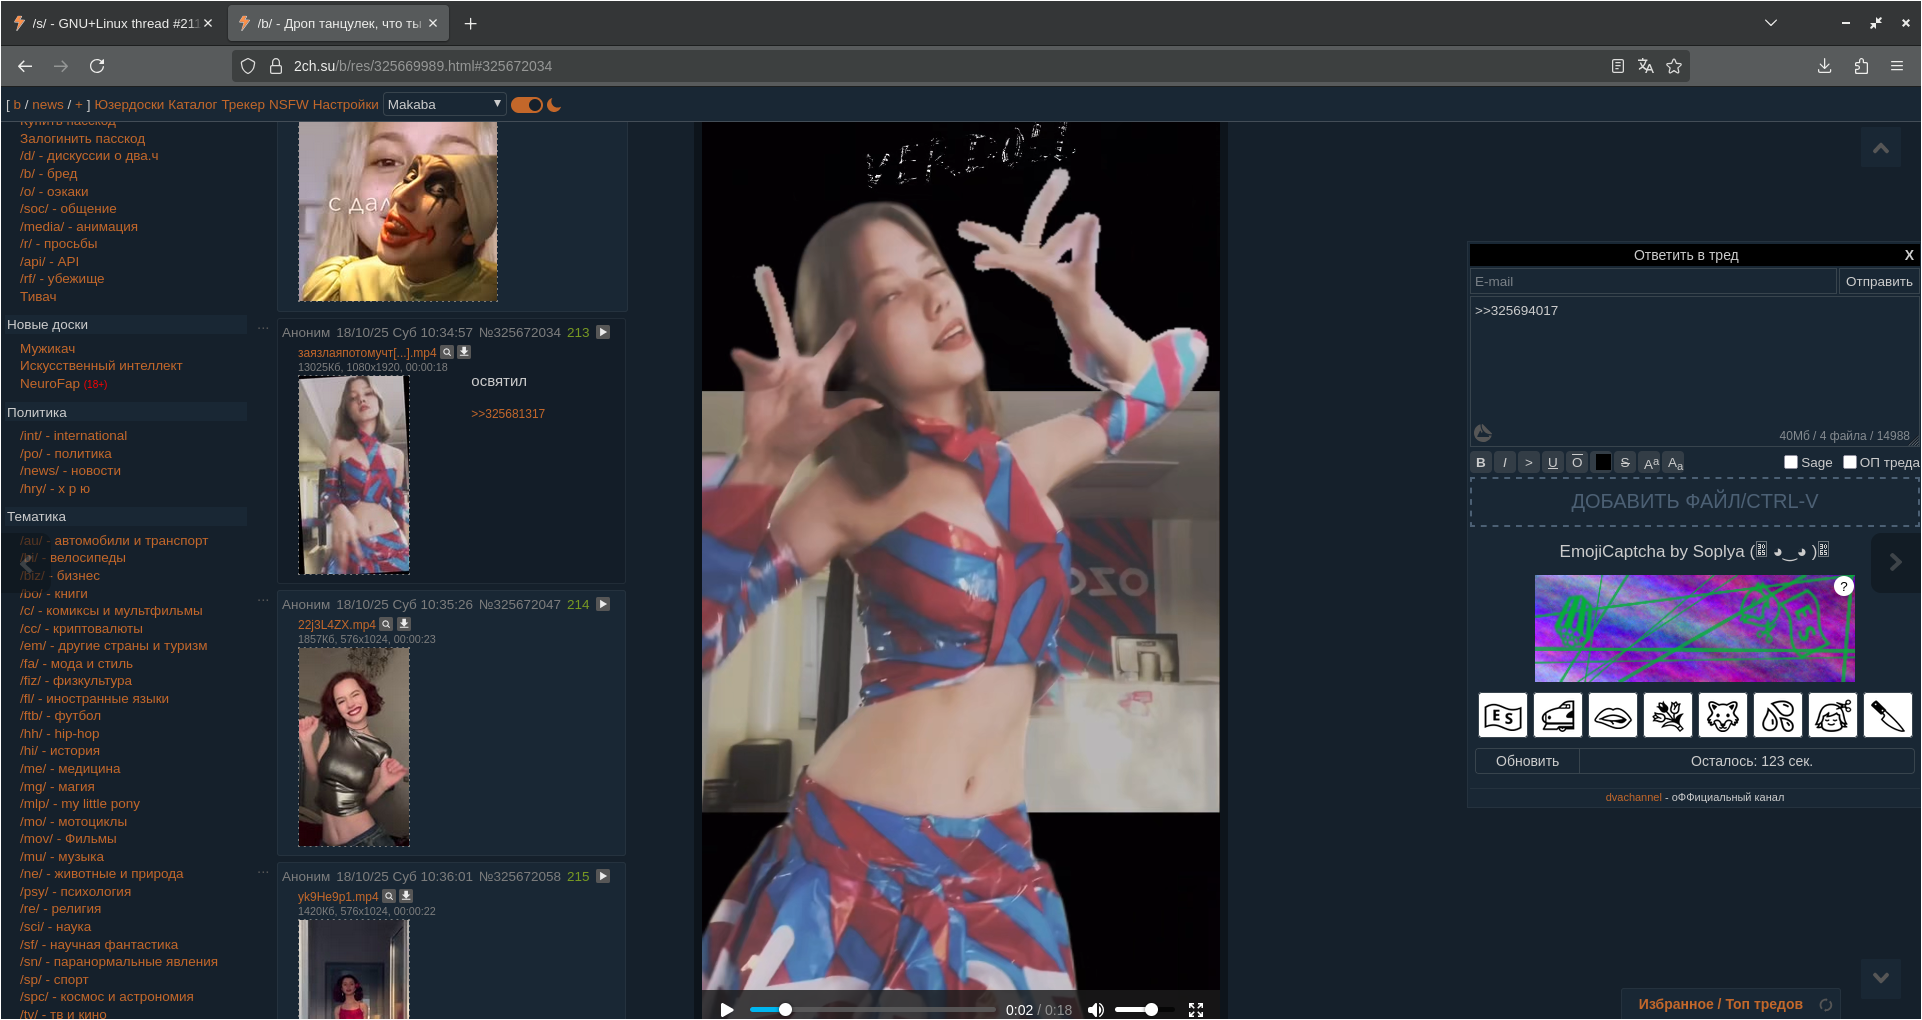Mute the video with speaker icon

pos(1096,1010)
